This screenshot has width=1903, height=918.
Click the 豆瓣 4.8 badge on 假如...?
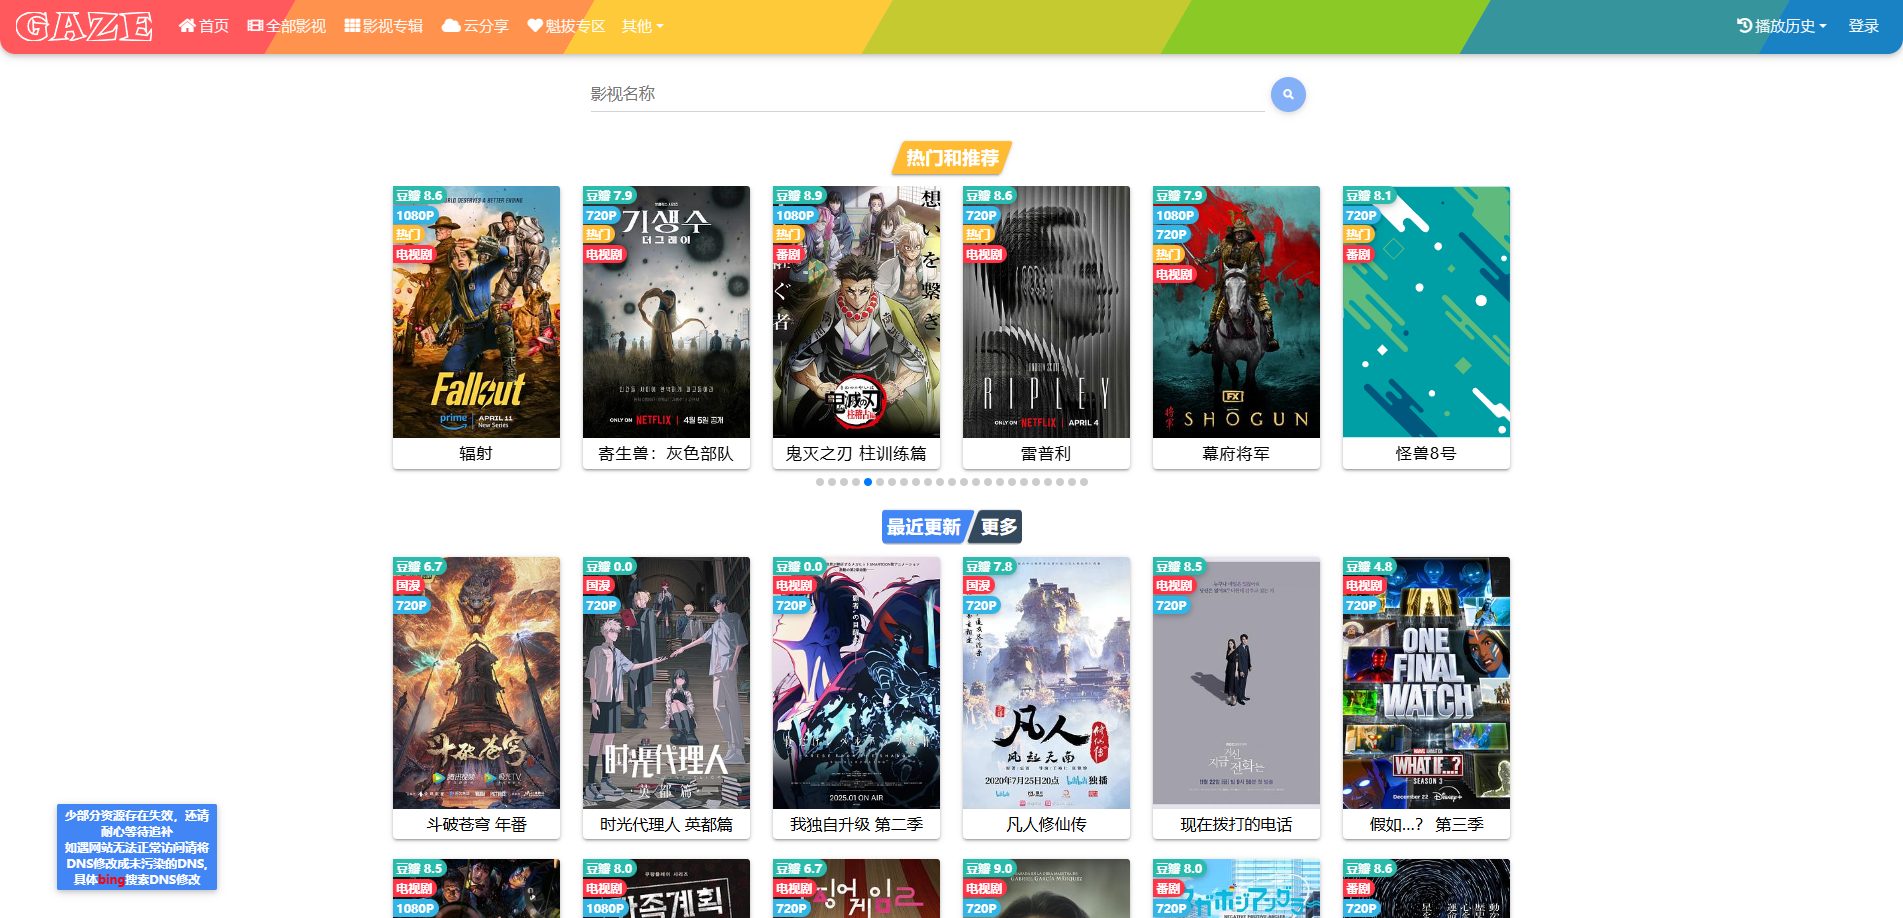(x=1370, y=567)
